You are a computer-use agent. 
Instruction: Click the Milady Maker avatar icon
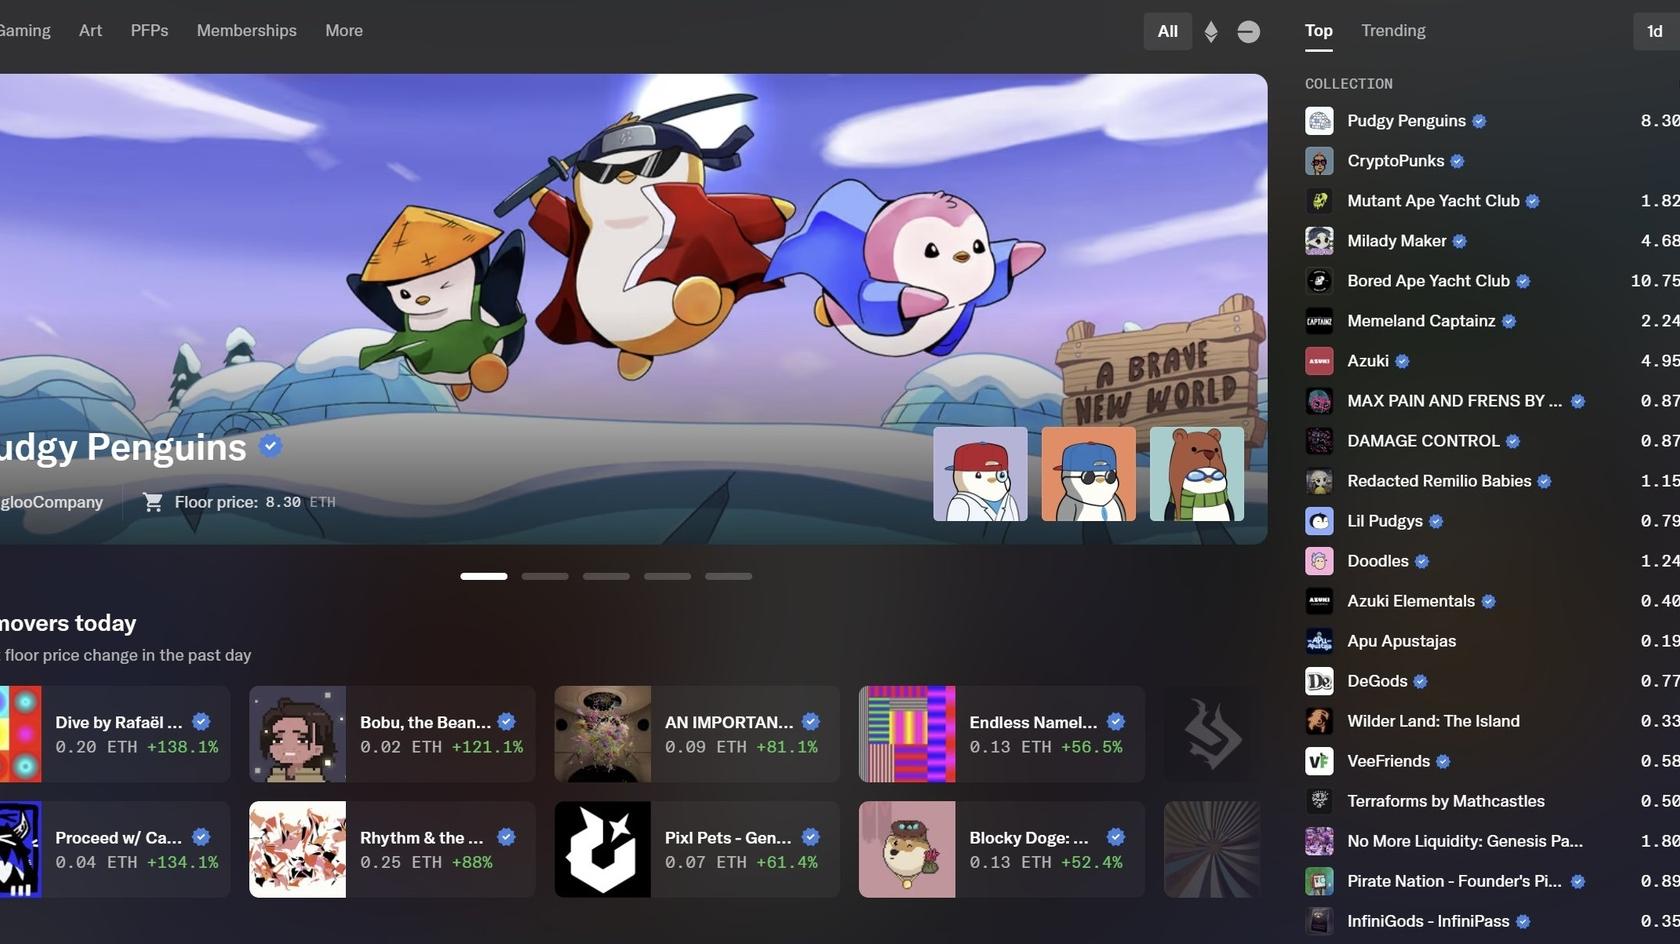pyautogui.click(x=1319, y=241)
